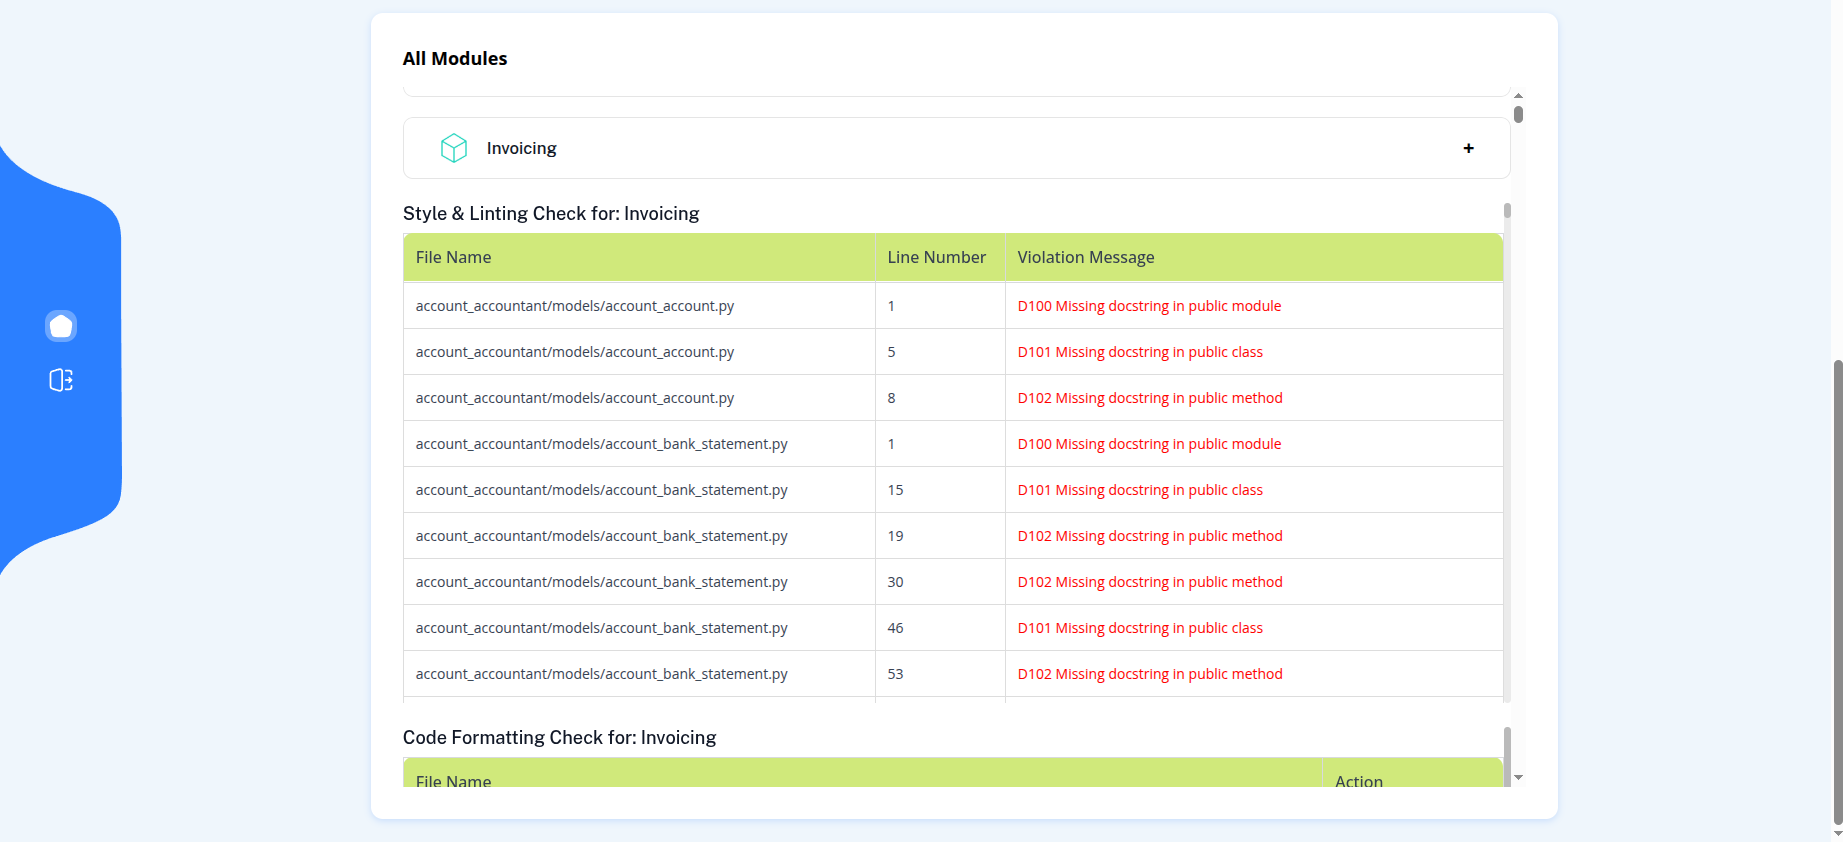Open the Invoicing module row

956,148
